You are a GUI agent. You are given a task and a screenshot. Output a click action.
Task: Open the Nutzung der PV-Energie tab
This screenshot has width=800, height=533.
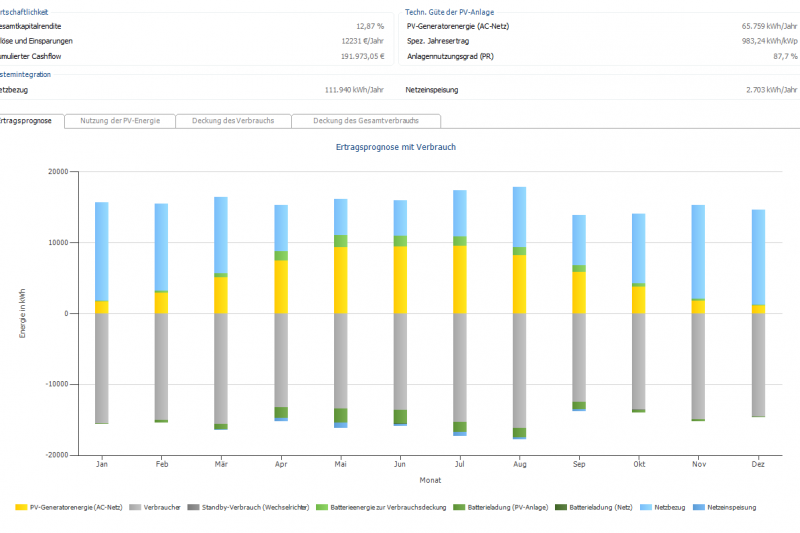[119, 121]
